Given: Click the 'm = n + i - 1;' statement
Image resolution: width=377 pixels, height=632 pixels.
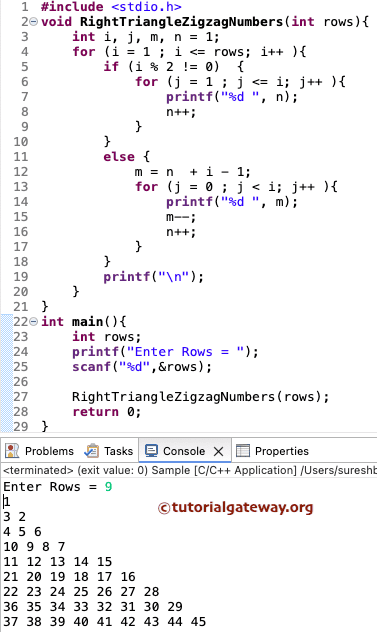Looking at the screenshot, I should pos(193,172).
